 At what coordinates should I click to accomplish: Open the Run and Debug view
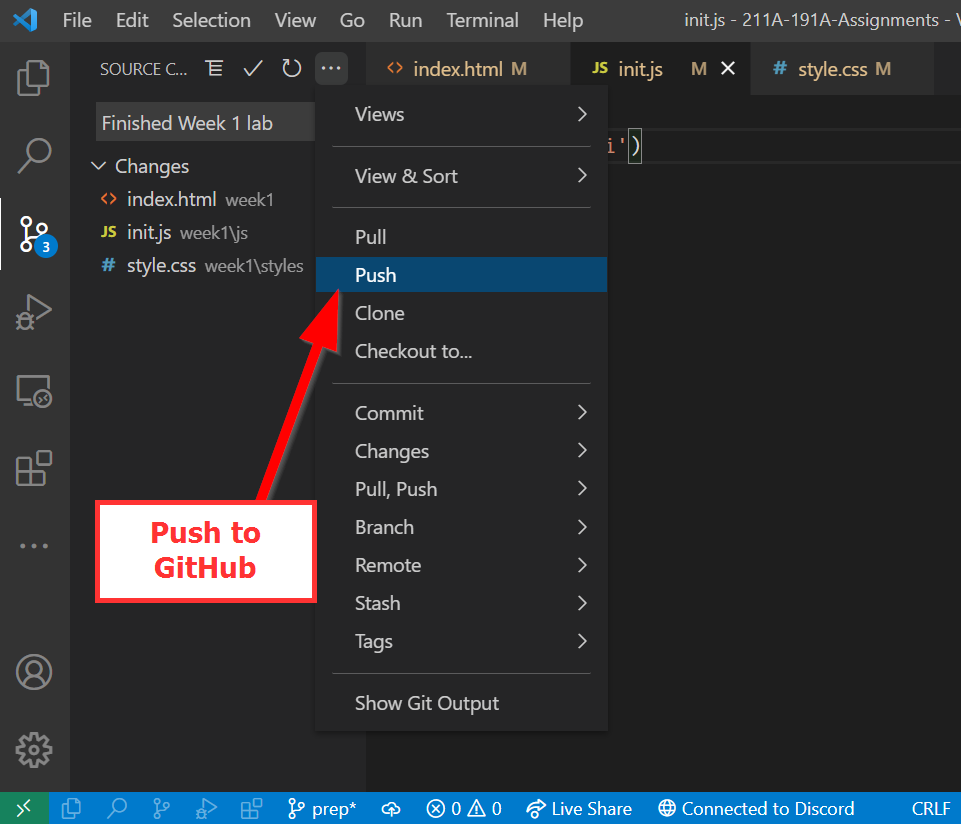tap(34, 312)
